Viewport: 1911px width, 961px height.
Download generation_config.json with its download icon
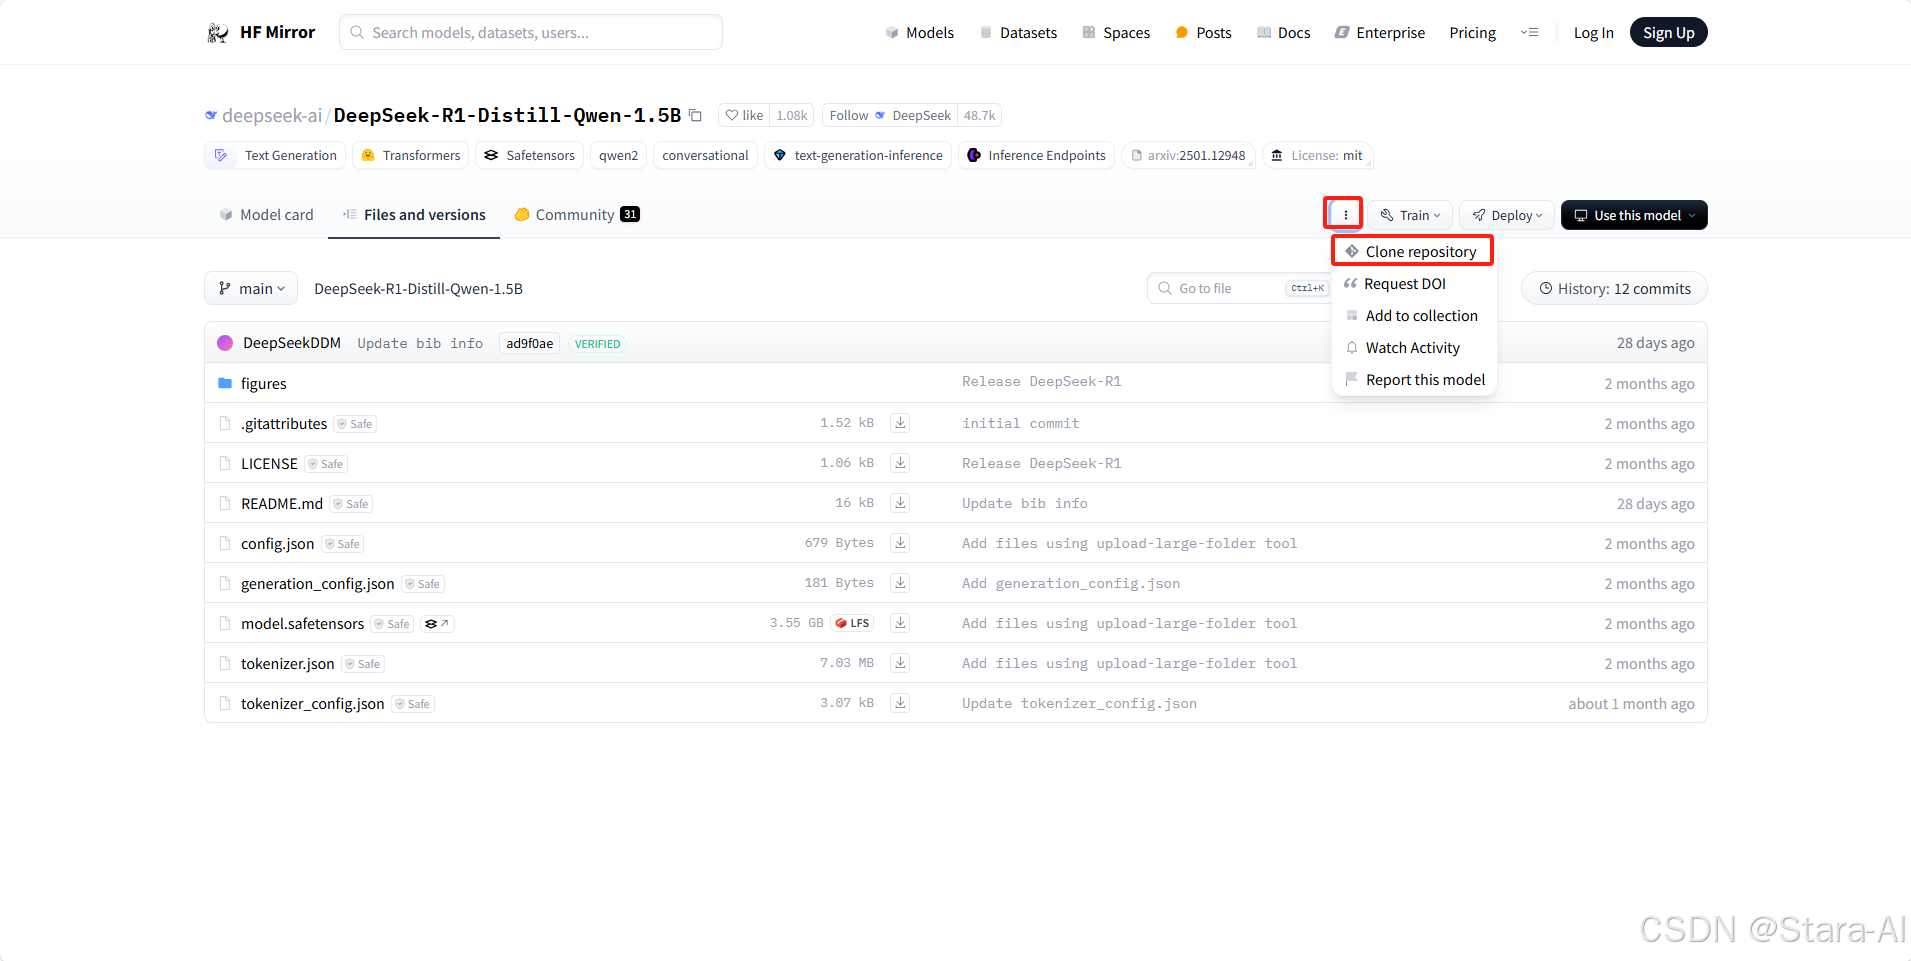click(900, 583)
